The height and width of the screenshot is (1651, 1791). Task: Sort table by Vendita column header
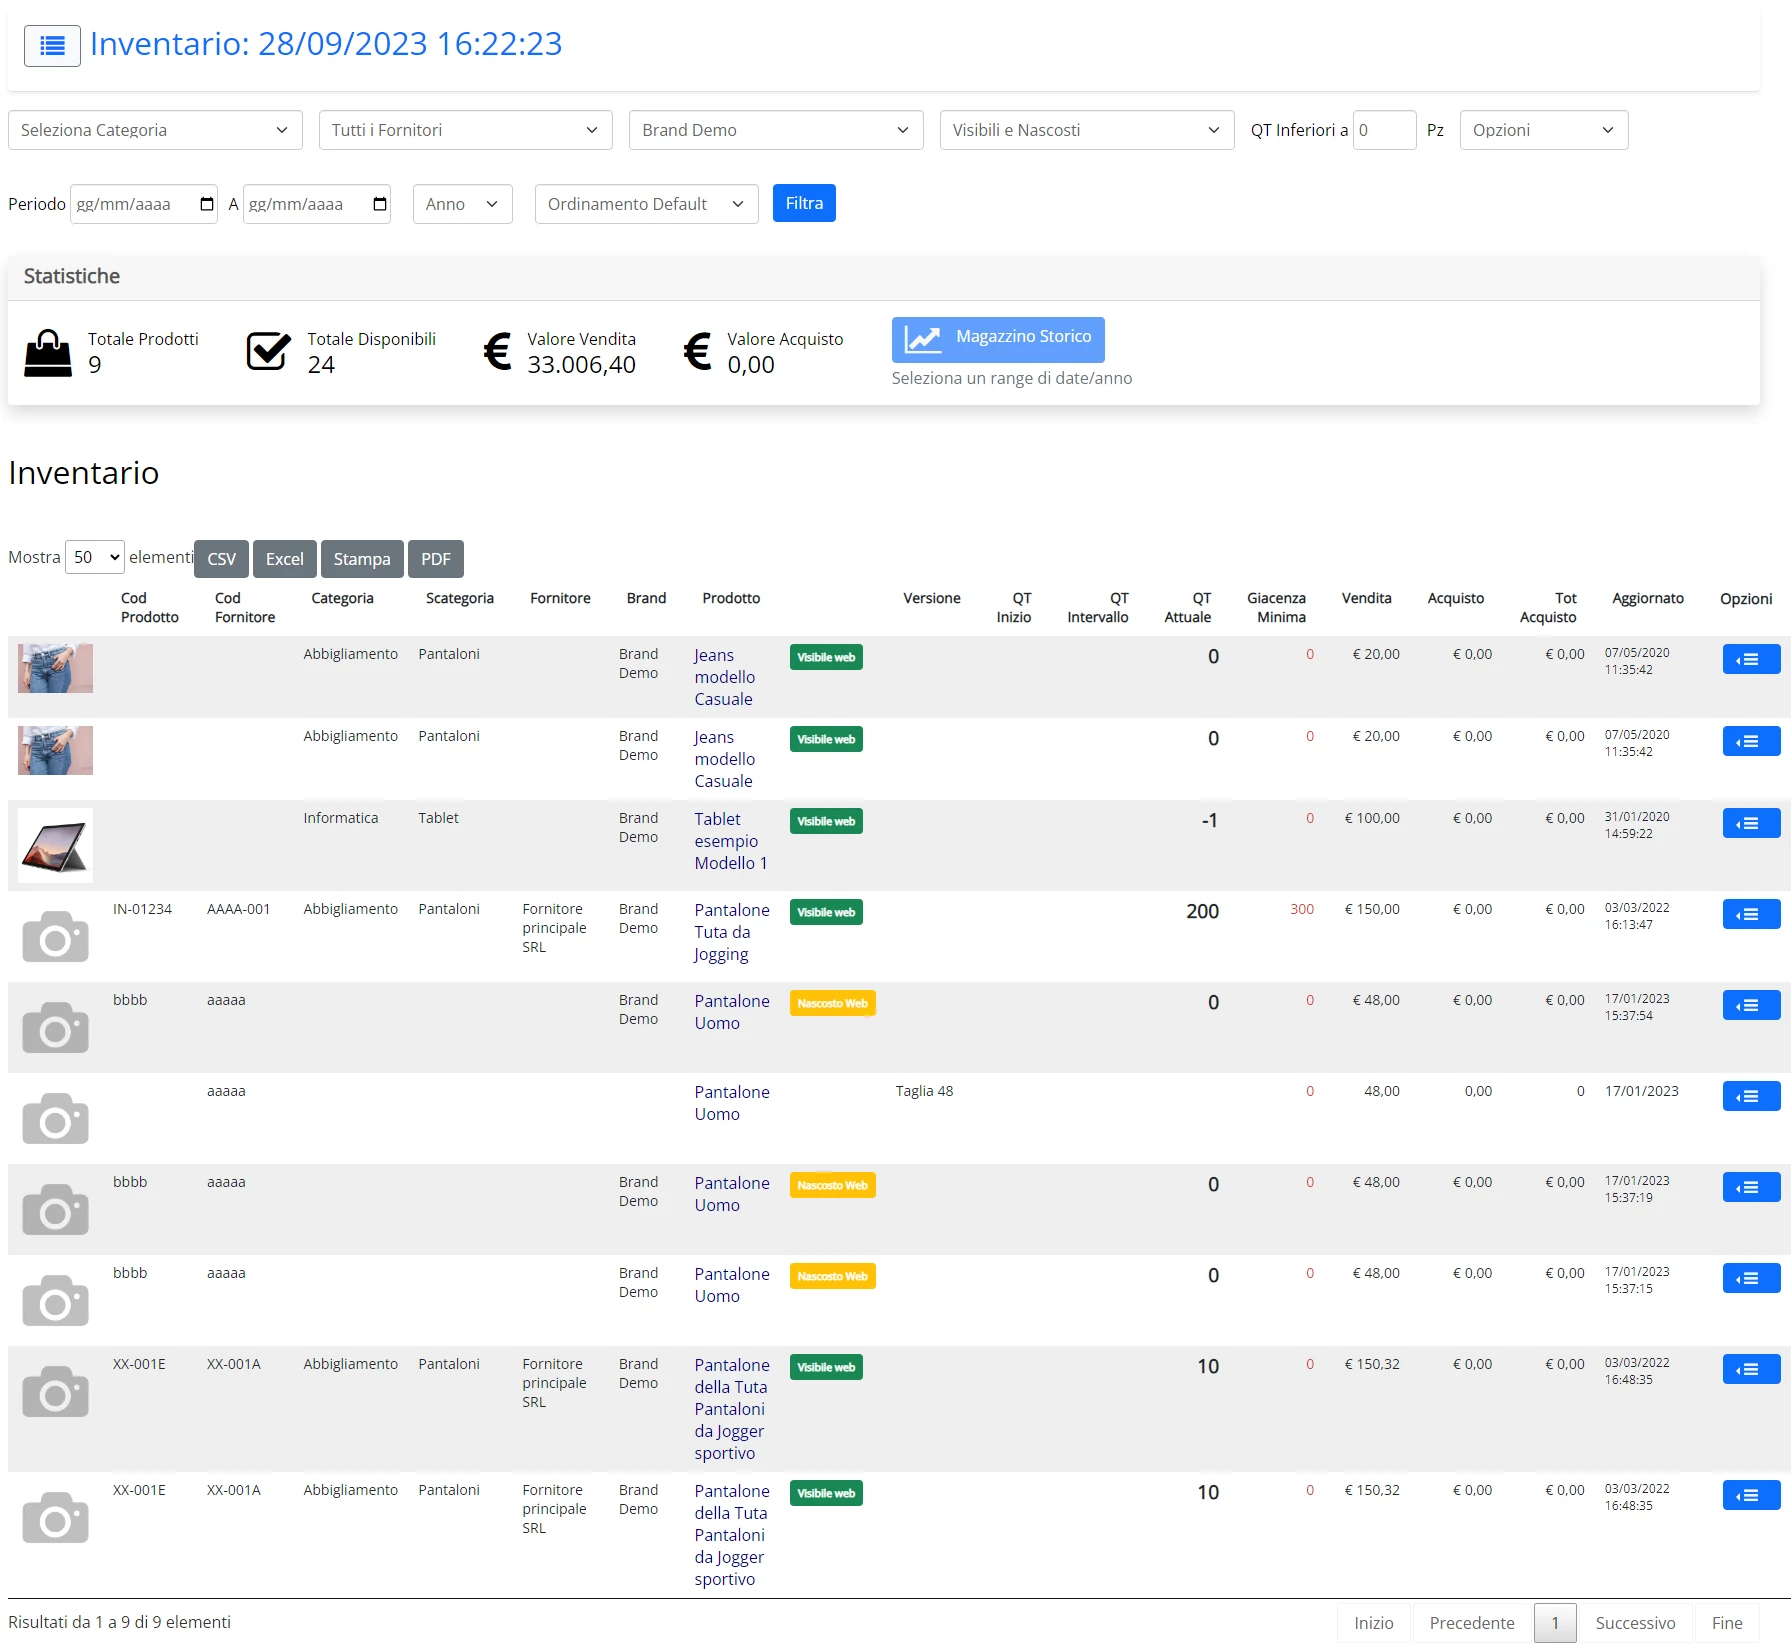1366,598
